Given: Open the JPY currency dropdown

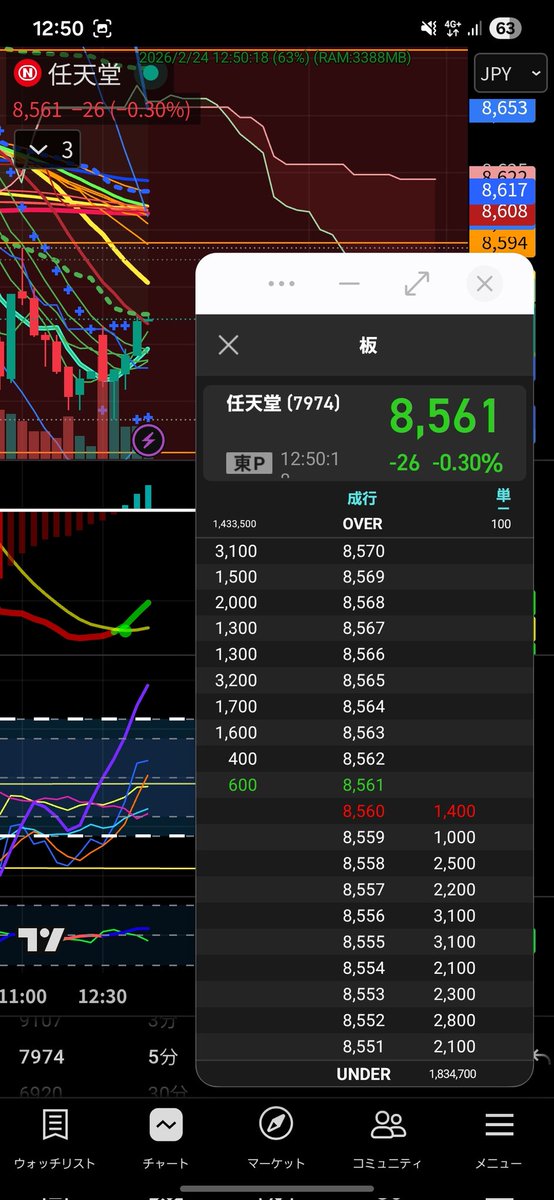Looking at the screenshot, I should [511, 74].
